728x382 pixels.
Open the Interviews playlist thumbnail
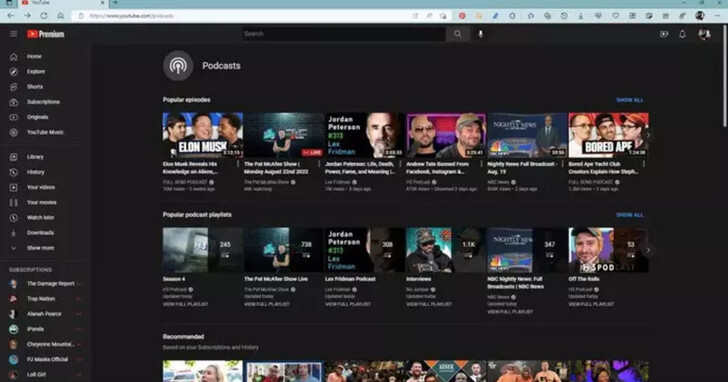pyautogui.click(x=446, y=250)
